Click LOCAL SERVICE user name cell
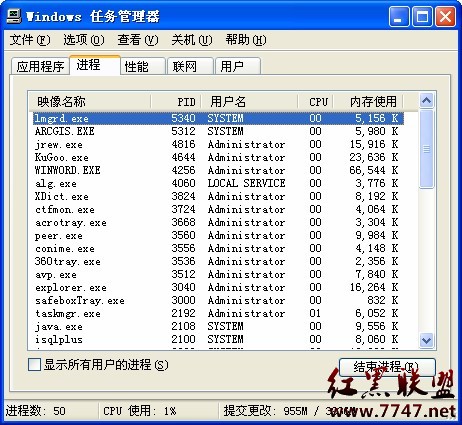 click(x=246, y=183)
